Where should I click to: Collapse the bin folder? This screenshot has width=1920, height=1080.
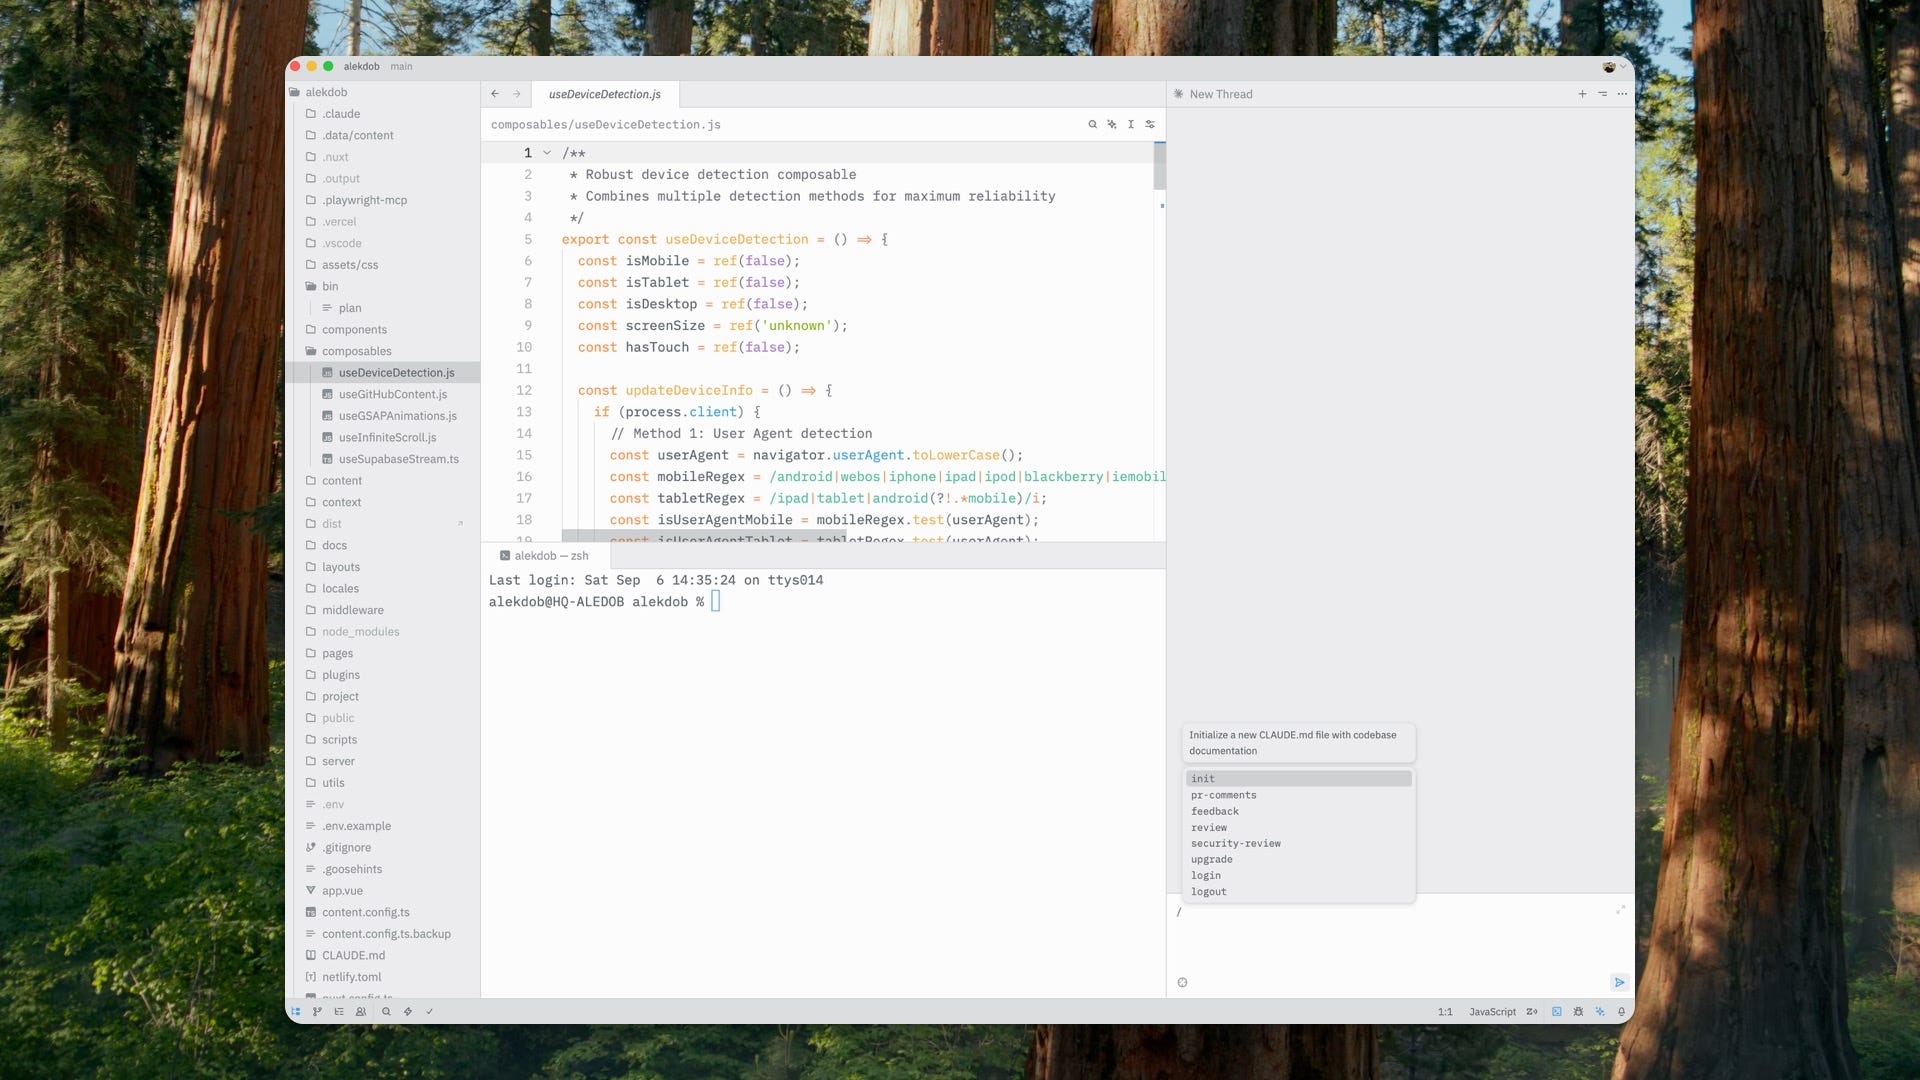coord(330,286)
